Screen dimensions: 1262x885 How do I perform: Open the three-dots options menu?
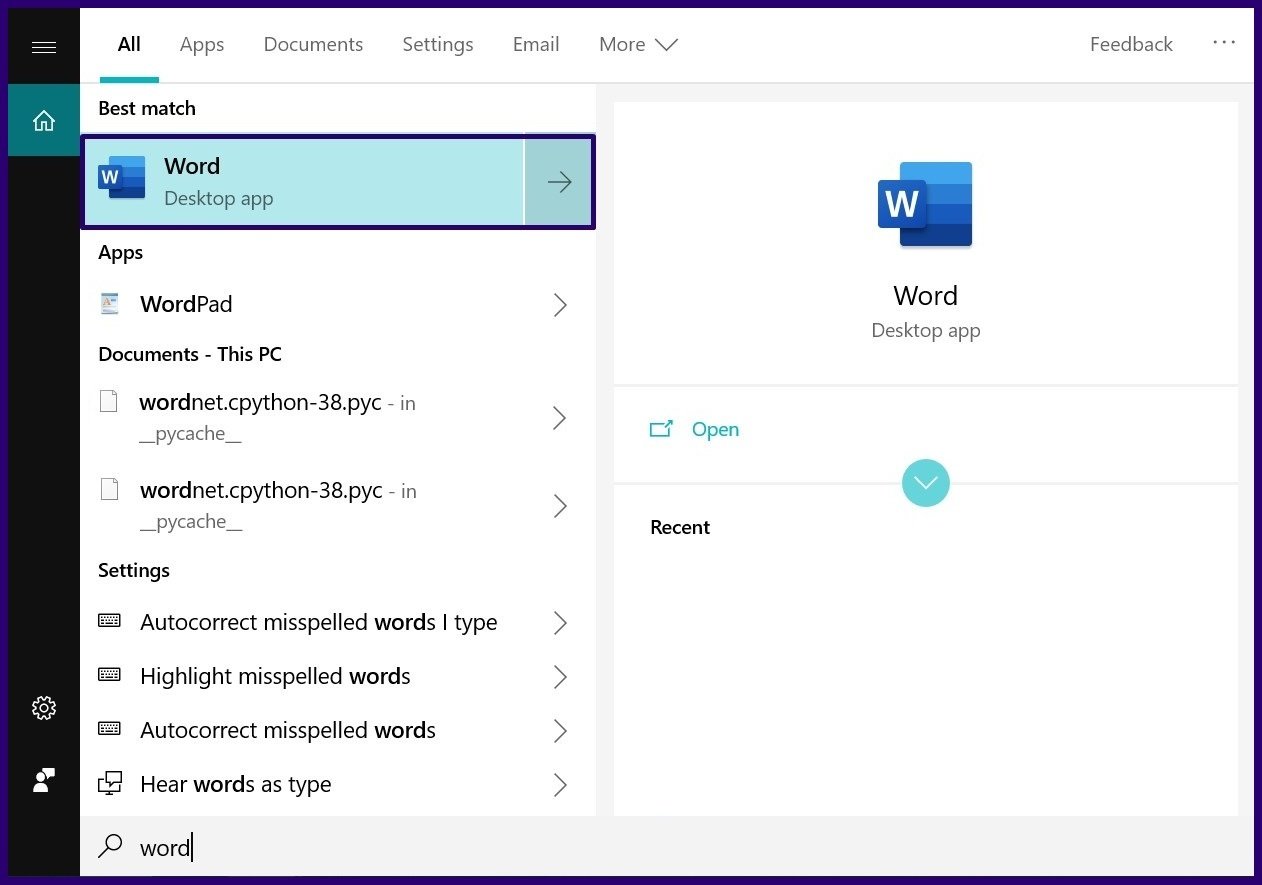click(x=1224, y=43)
